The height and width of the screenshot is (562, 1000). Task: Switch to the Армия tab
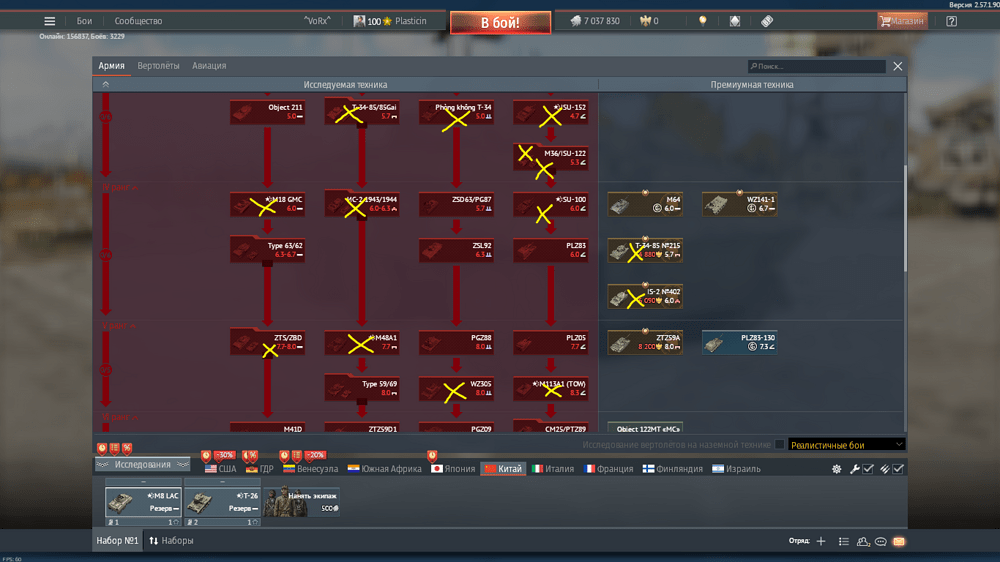112,66
